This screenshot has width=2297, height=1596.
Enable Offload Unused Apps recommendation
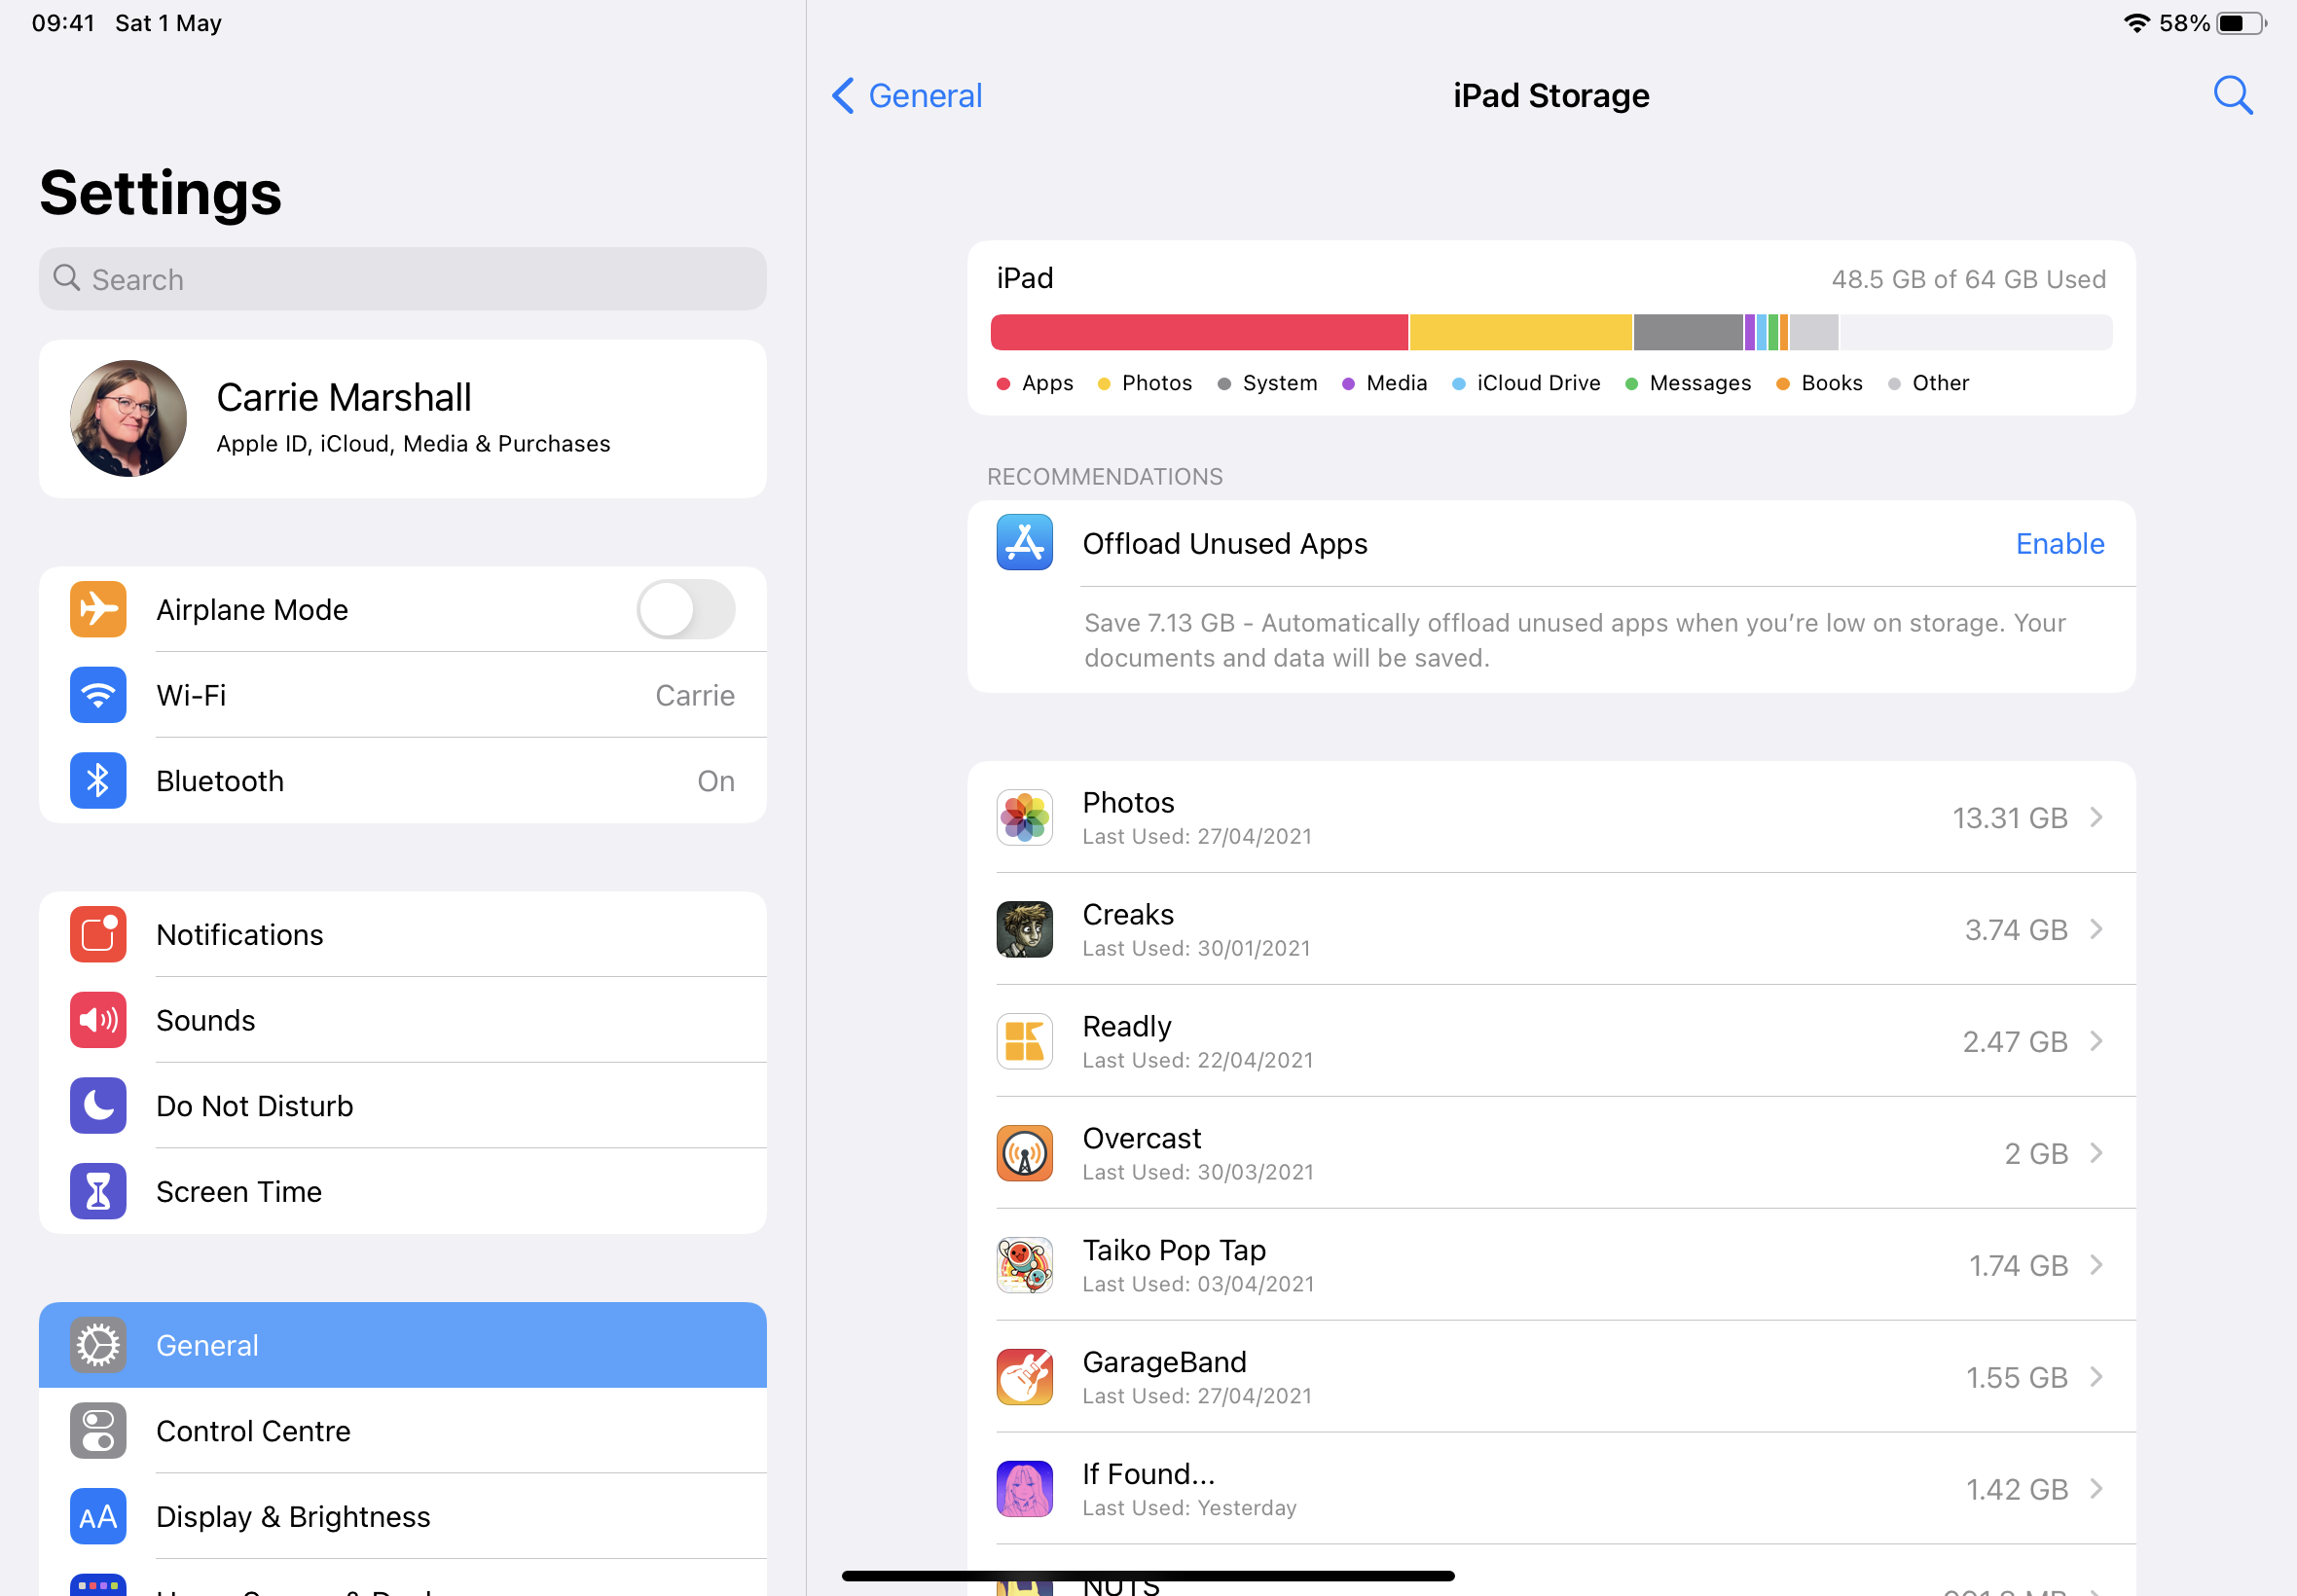[x=2060, y=542]
